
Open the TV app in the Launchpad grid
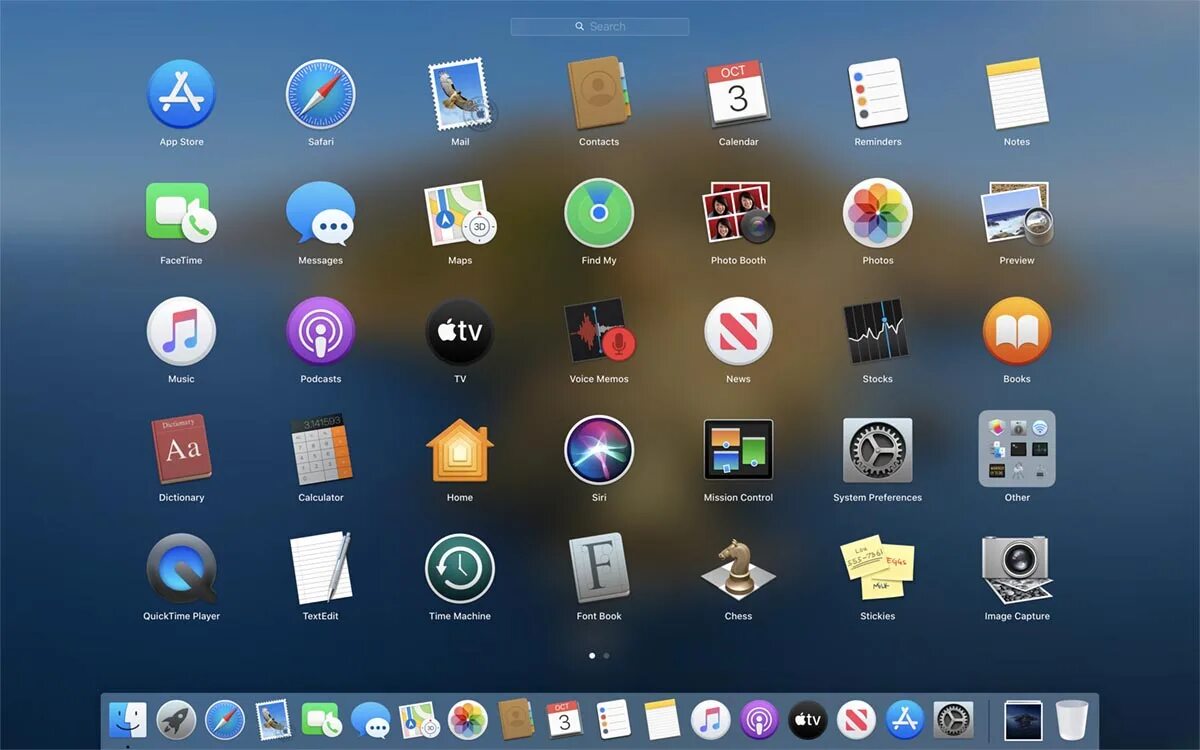pyautogui.click(x=460, y=332)
